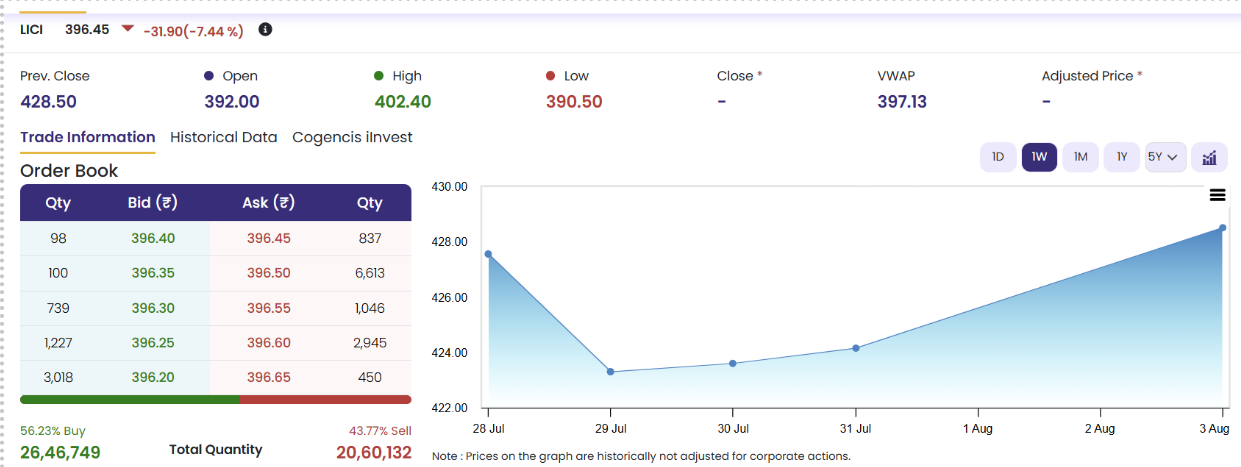Select the 31 Jul data point on chart
The width and height of the screenshot is (1241, 467).
point(856,348)
